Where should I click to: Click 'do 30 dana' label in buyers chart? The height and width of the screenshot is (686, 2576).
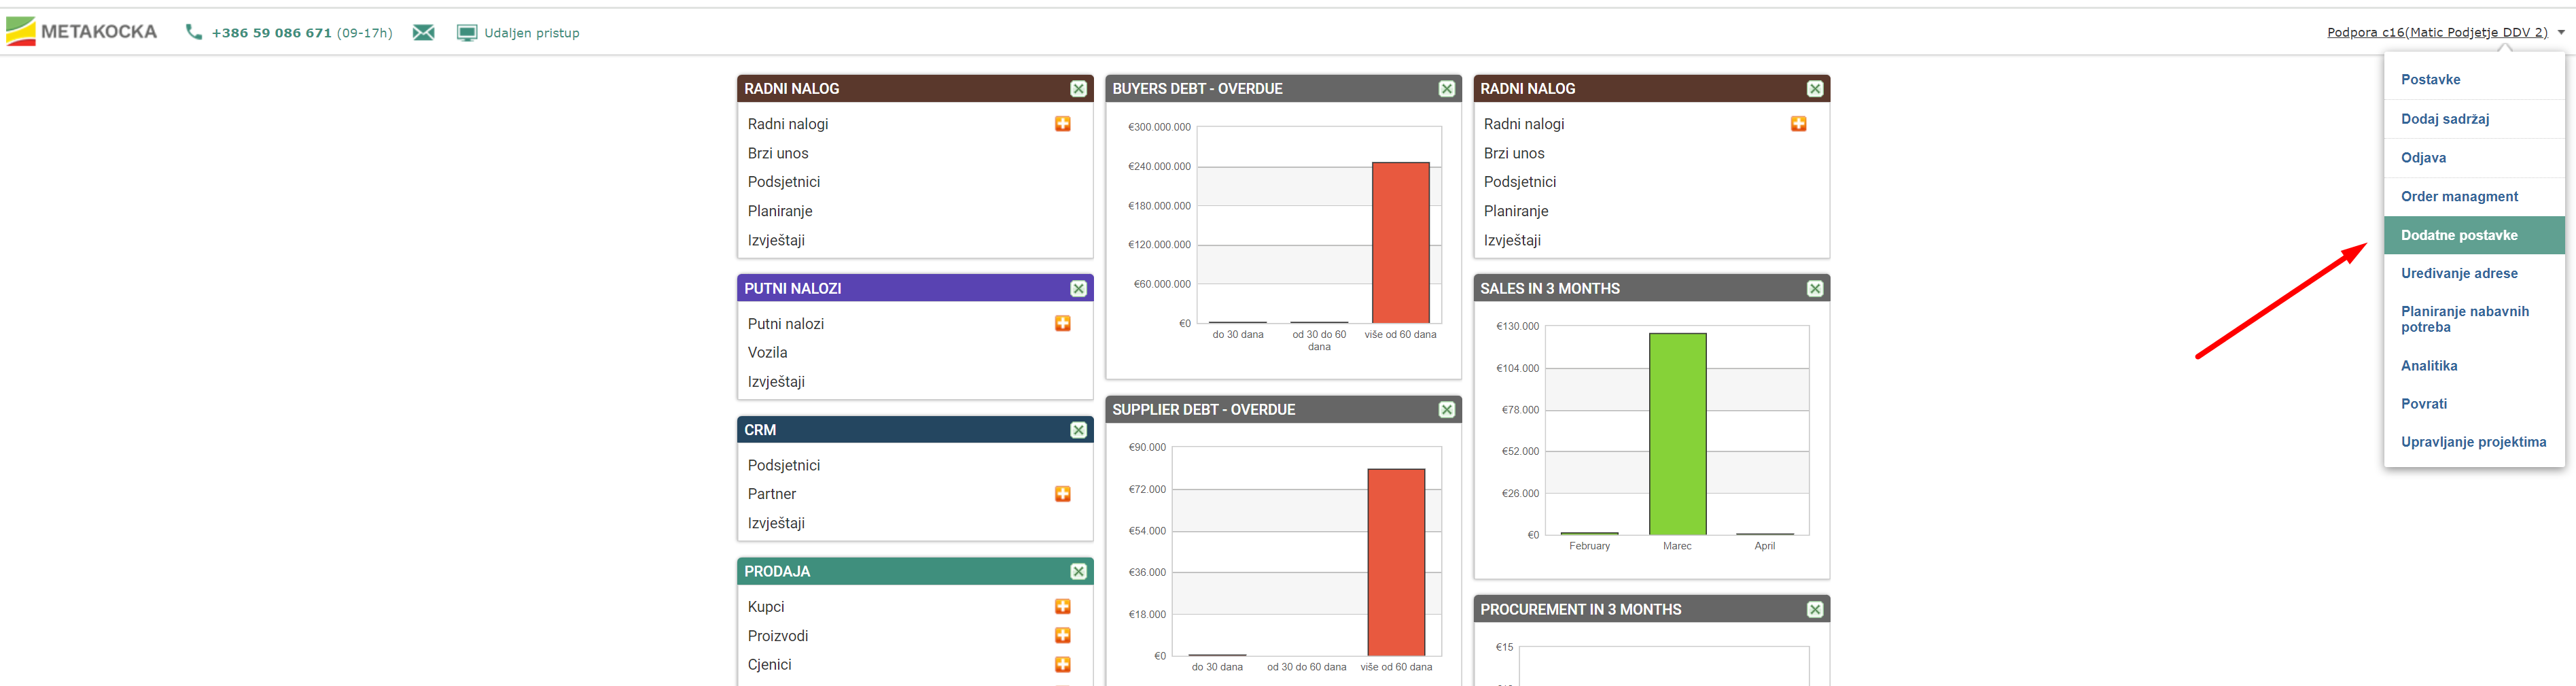[1237, 334]
